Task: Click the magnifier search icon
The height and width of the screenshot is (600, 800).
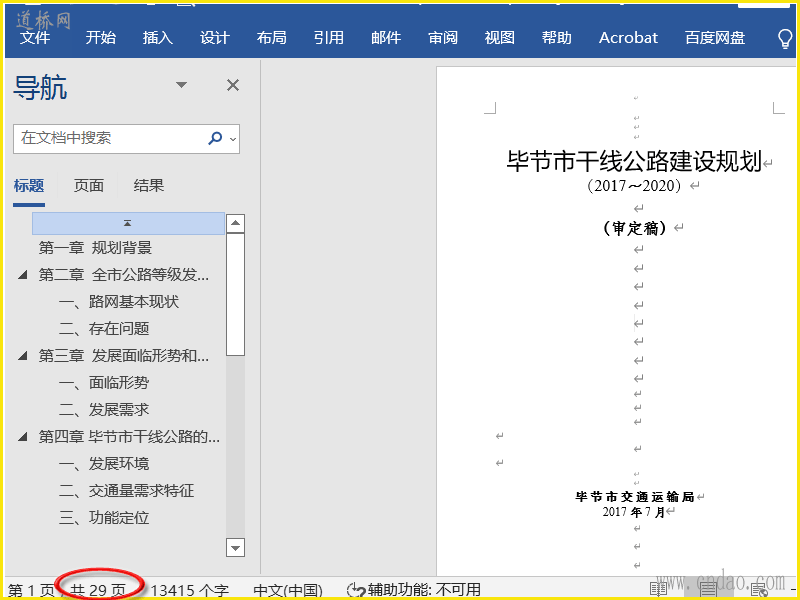Action: click(215, 138)
